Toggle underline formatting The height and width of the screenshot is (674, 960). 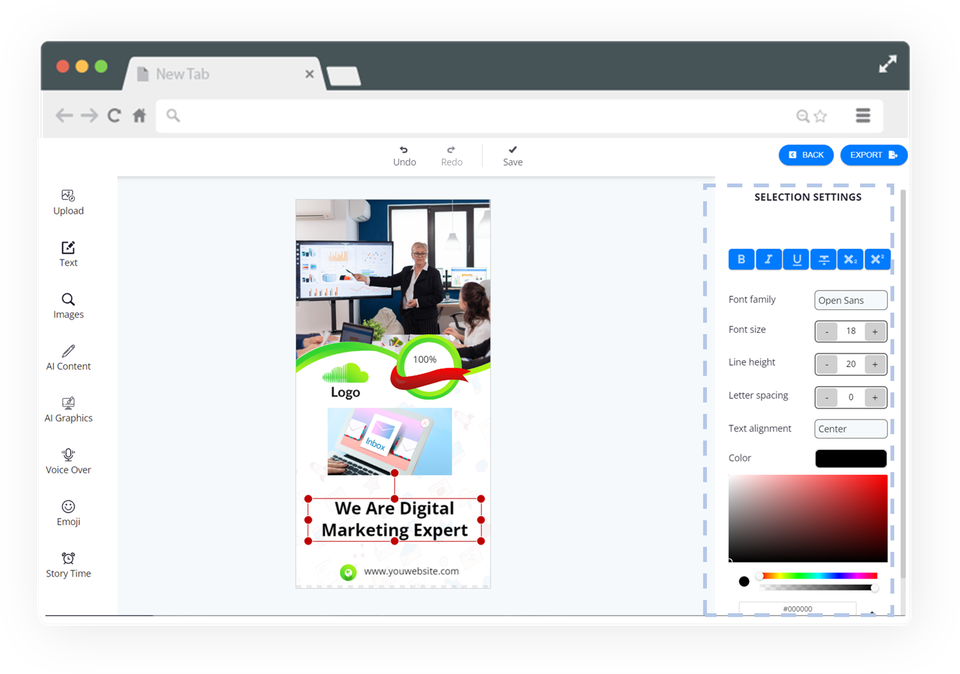point(796,259)
